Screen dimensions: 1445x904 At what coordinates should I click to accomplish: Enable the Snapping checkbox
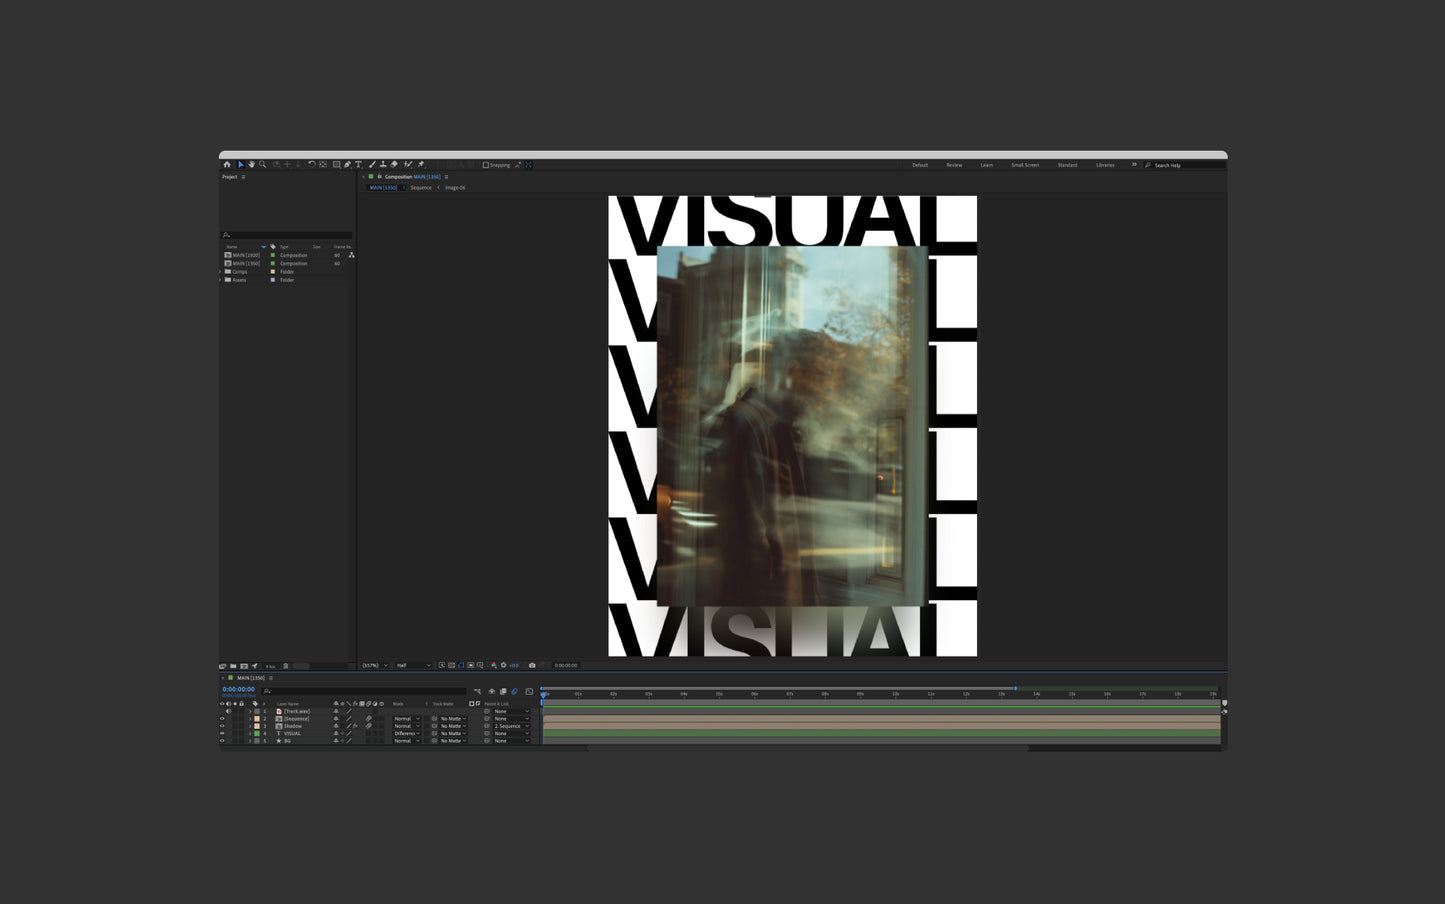(x=486, y=165)
